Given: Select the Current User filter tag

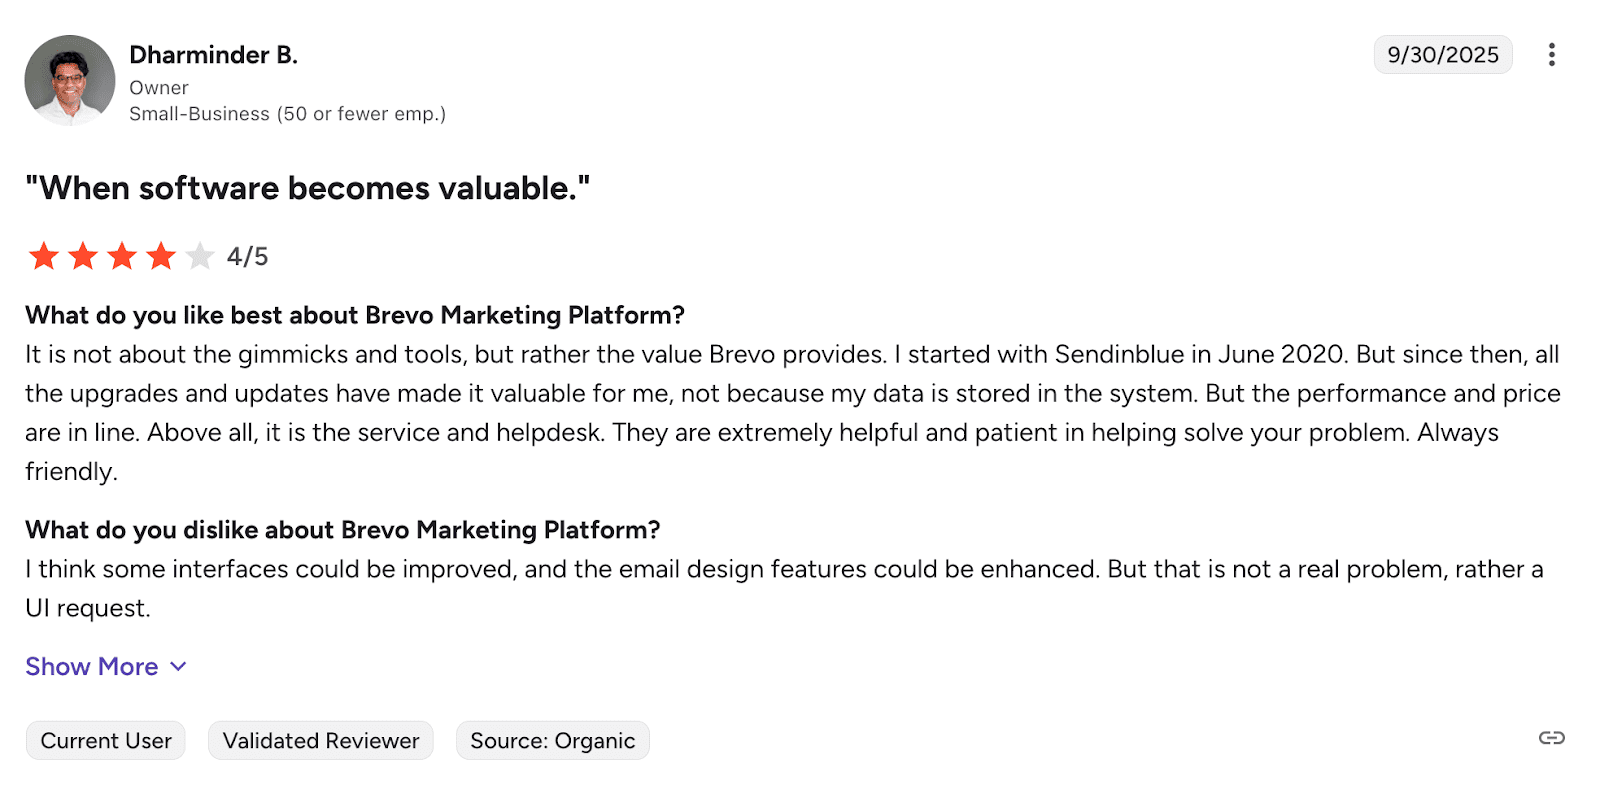Looking at the screenshot, I should coord(105,740).
